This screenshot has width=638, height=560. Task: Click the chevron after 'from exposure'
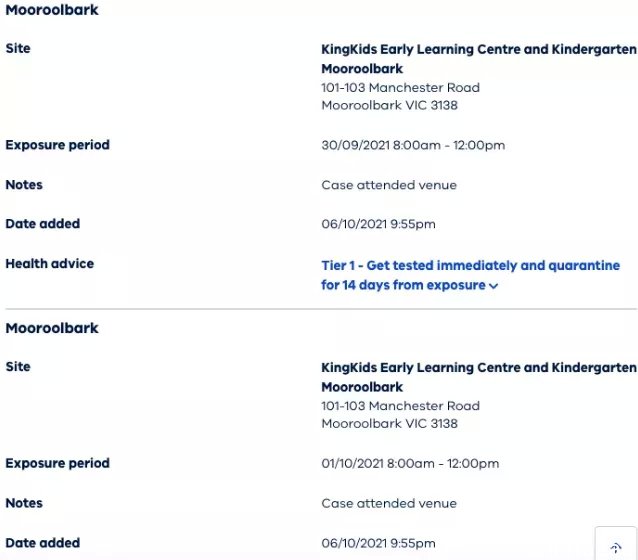pyautogui.click(x=494, y=286)
